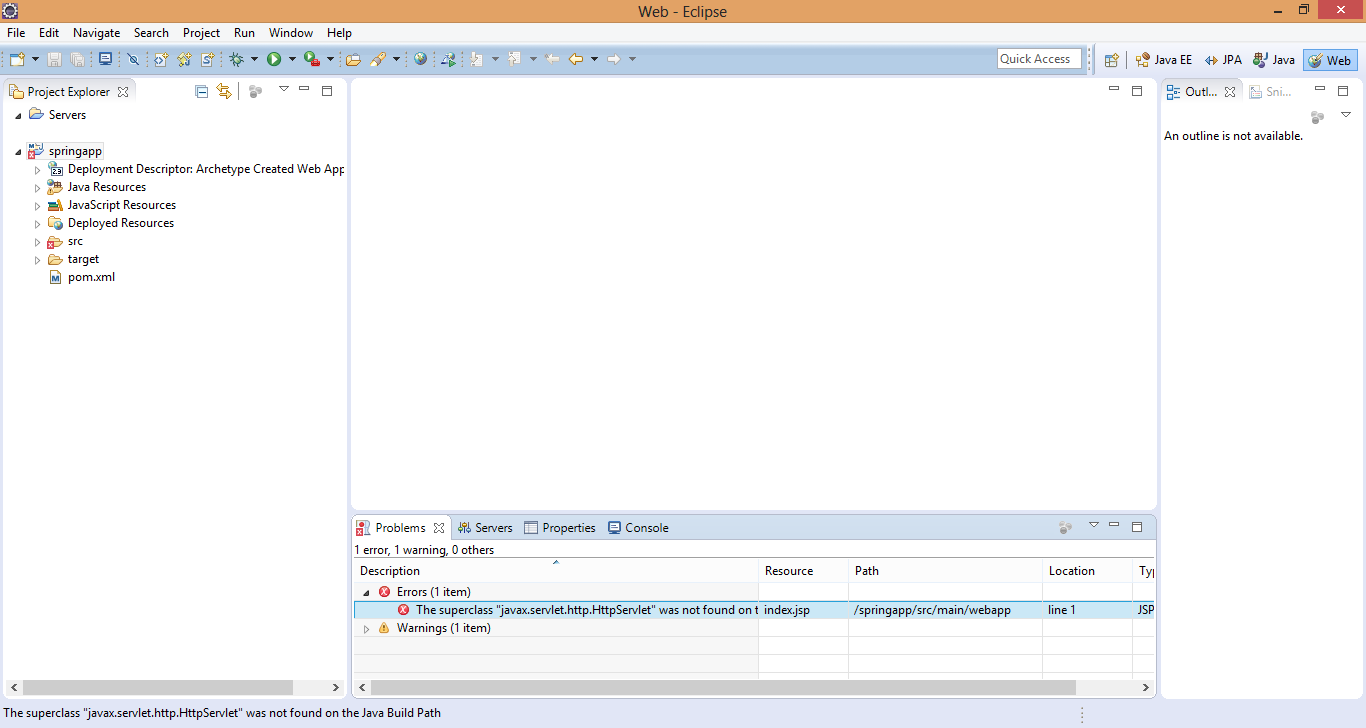
Task: Click the Back navigation arrow
Action: [576, 59]
